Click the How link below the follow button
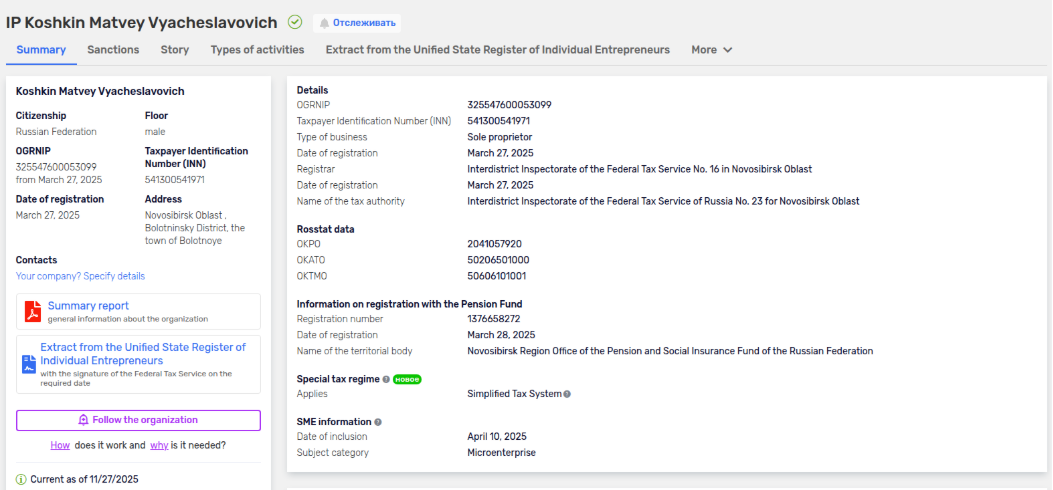 tap(60, 445)
